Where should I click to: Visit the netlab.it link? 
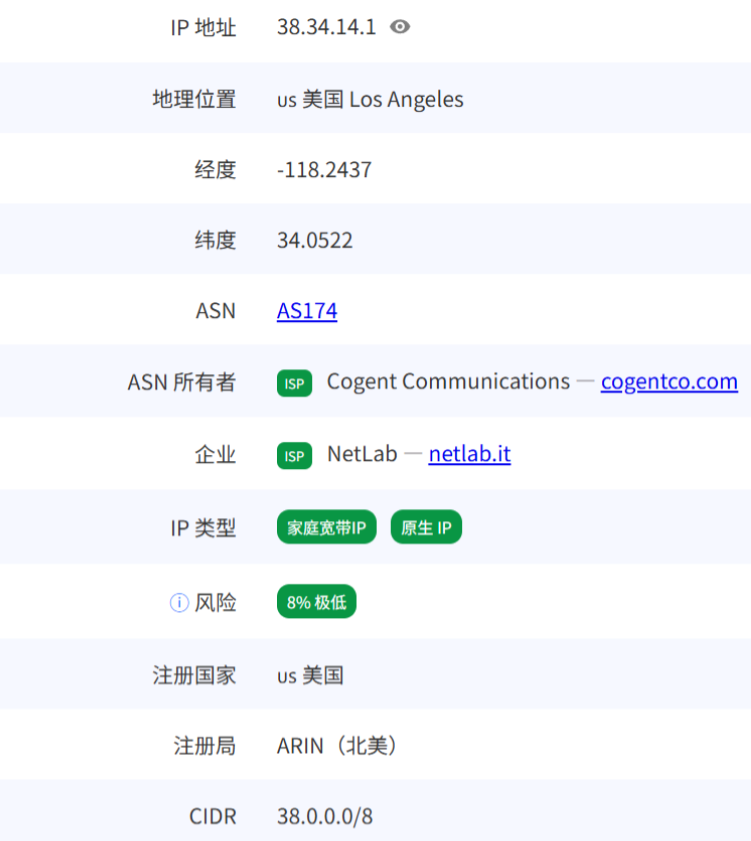(469, 454)
